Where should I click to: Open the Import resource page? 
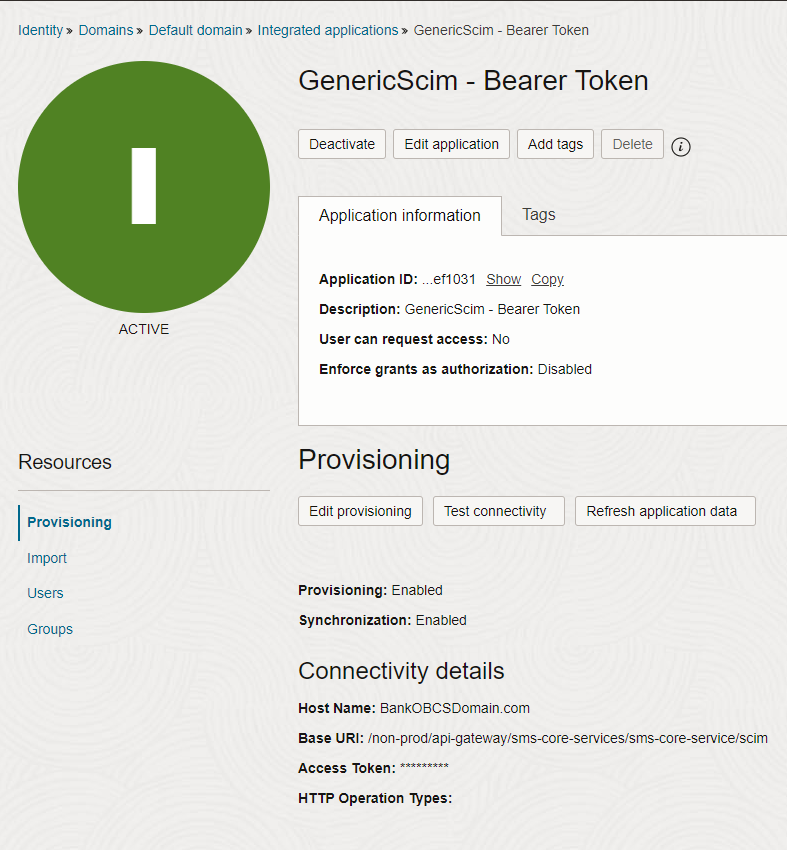[47, 558]
